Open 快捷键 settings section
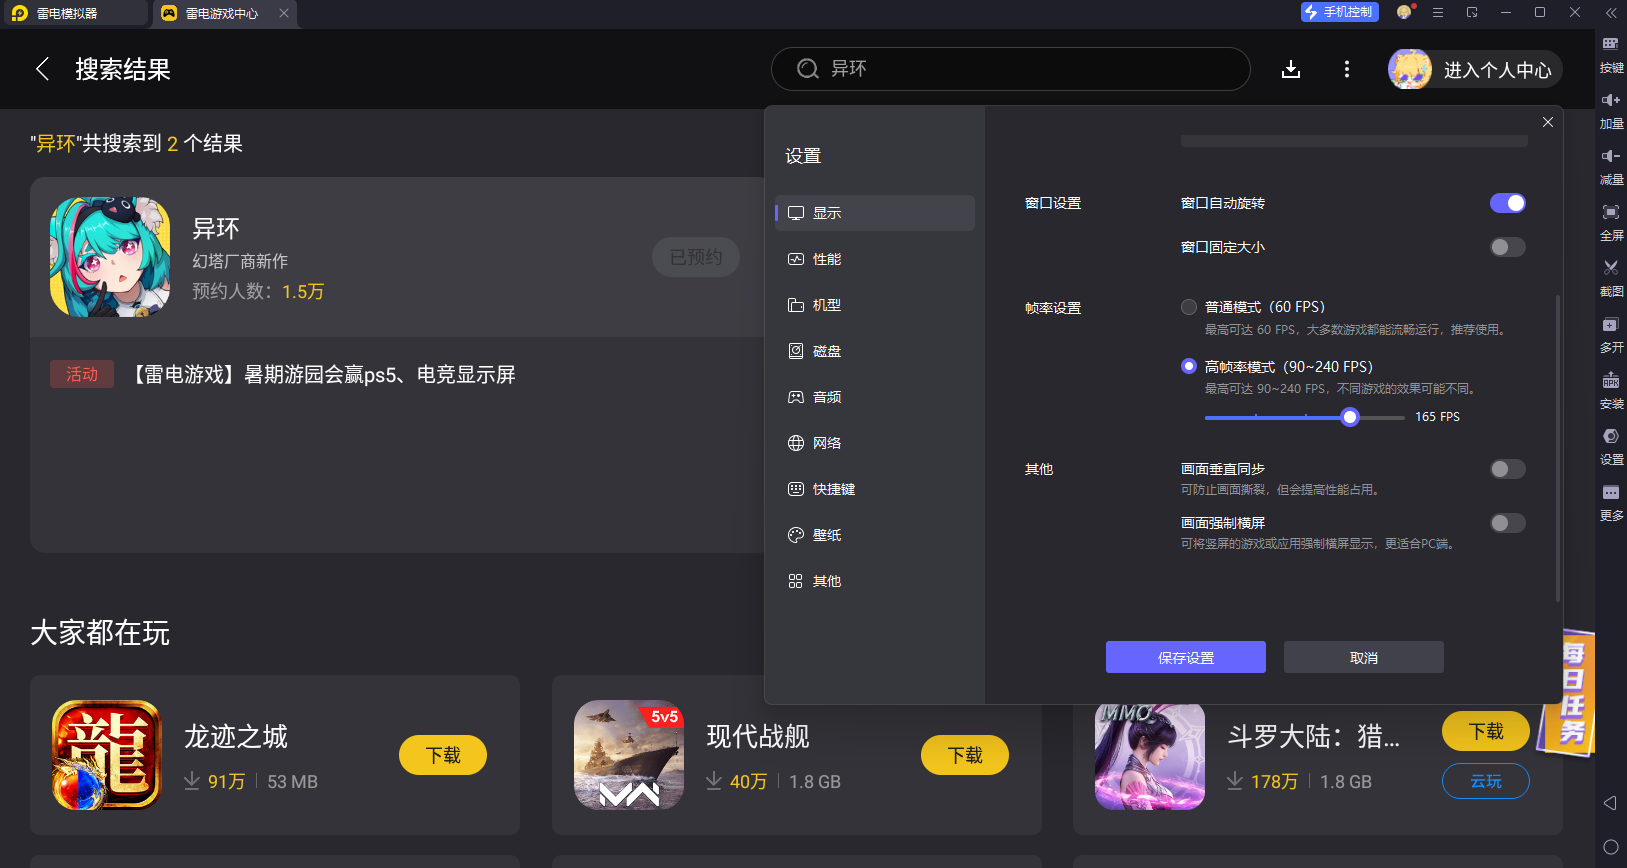1627x868 pixels. (x=874, y=489)
